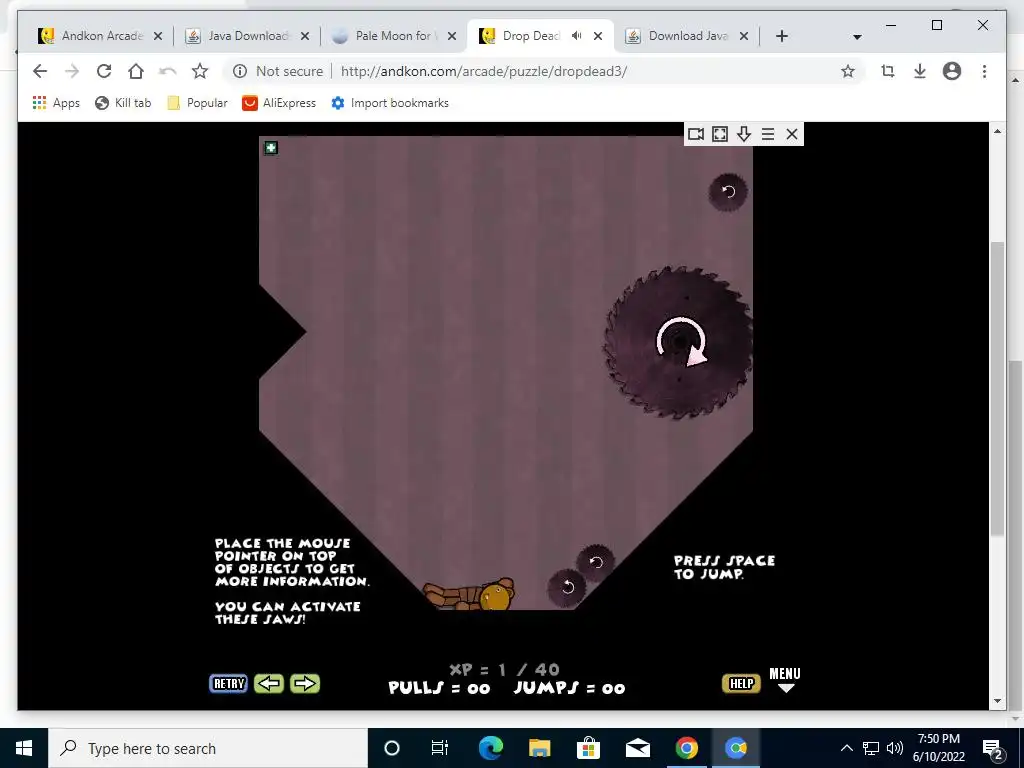Show hidden system tray icons
1024x768 pixels.
(x=846, y=748)
